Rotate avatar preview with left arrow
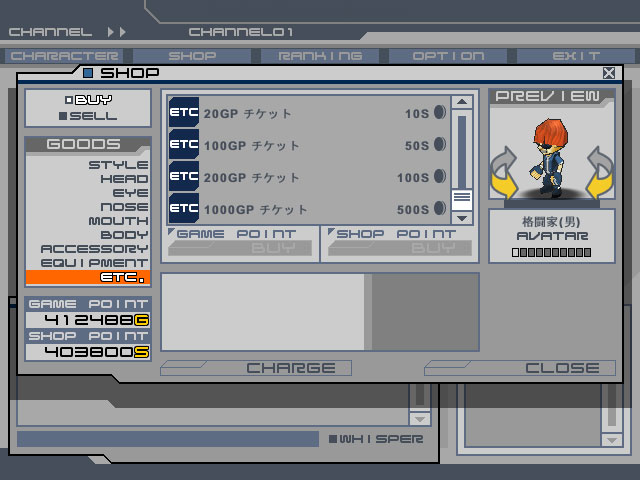This screenshot has height=480, width=640. (505, 172)
